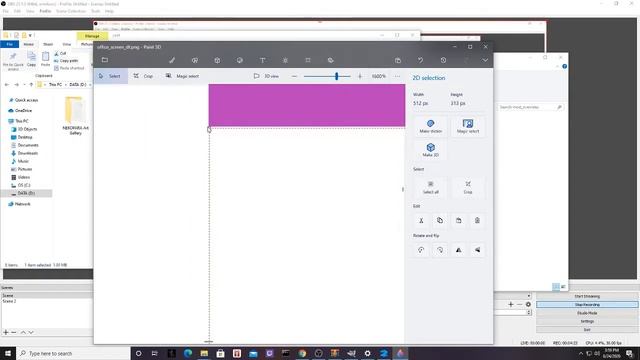This screenshot has height=360, width=640.
Task: Click Pin to Quick access
Action: [13, 61]
